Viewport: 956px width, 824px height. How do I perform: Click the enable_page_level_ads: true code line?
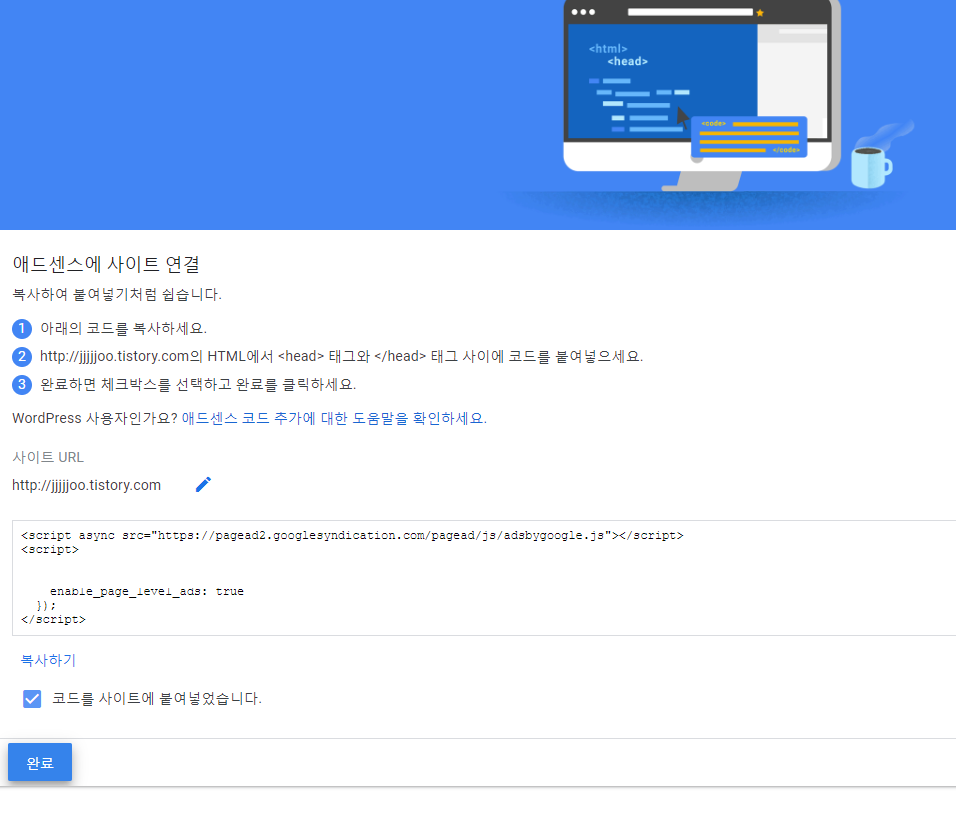click(147, 591)
